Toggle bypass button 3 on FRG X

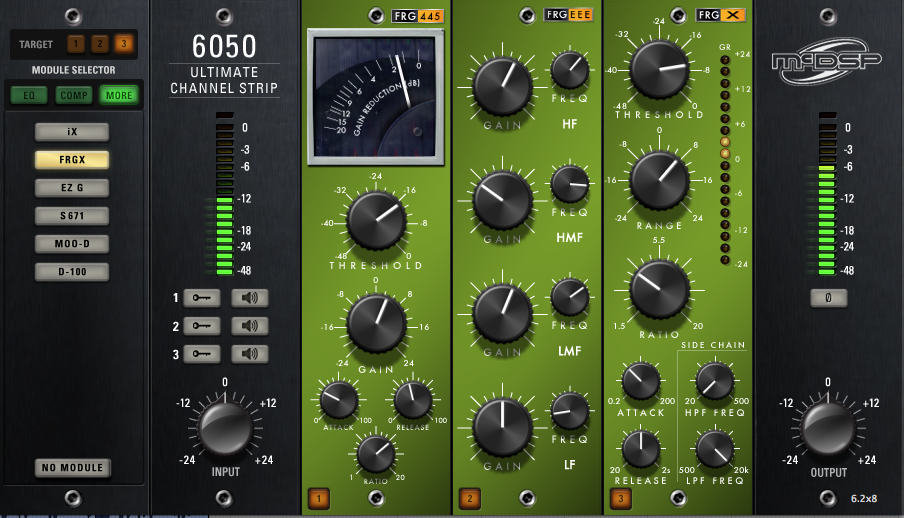point(620,498)
